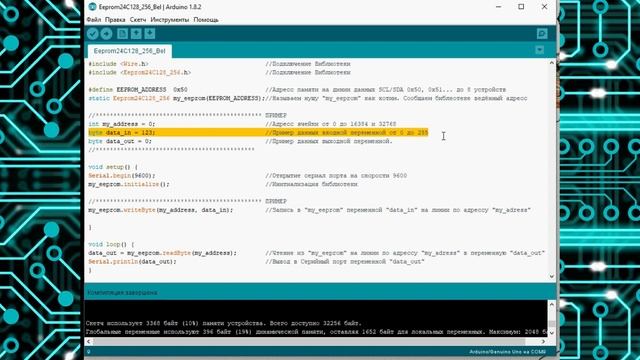Click the editor scrollbar up arrow
The height and width of the screenshot is (360, 640).
click(x=551, y=63)
